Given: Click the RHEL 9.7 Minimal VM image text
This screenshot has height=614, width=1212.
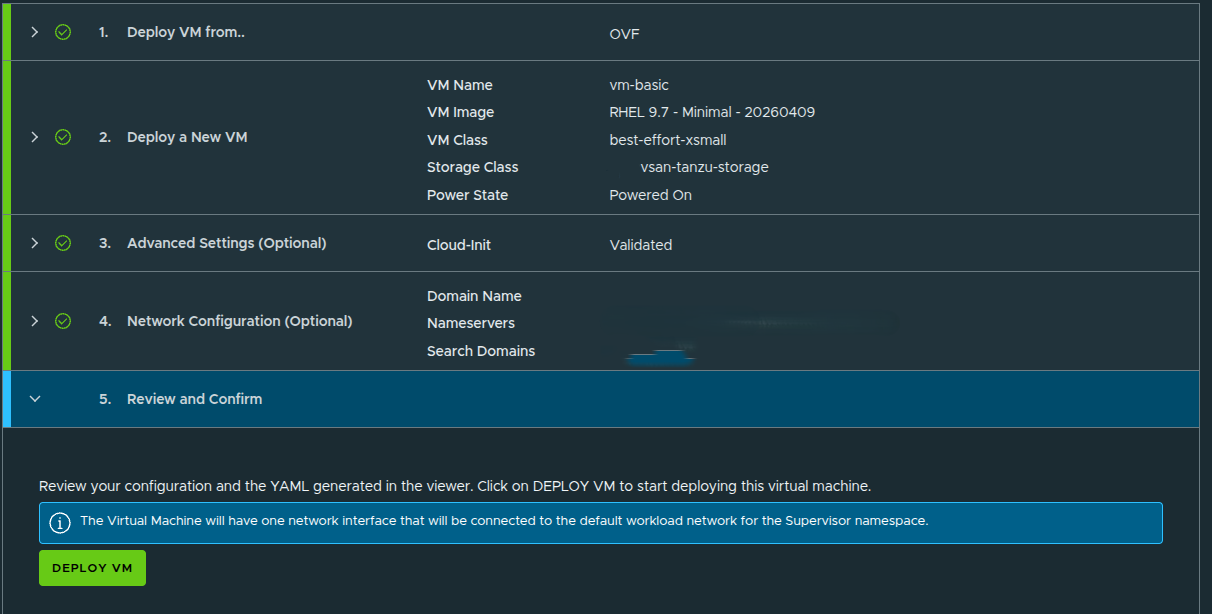Looking at the screenshot, I should pyautogui.click(x=713, y=112).
